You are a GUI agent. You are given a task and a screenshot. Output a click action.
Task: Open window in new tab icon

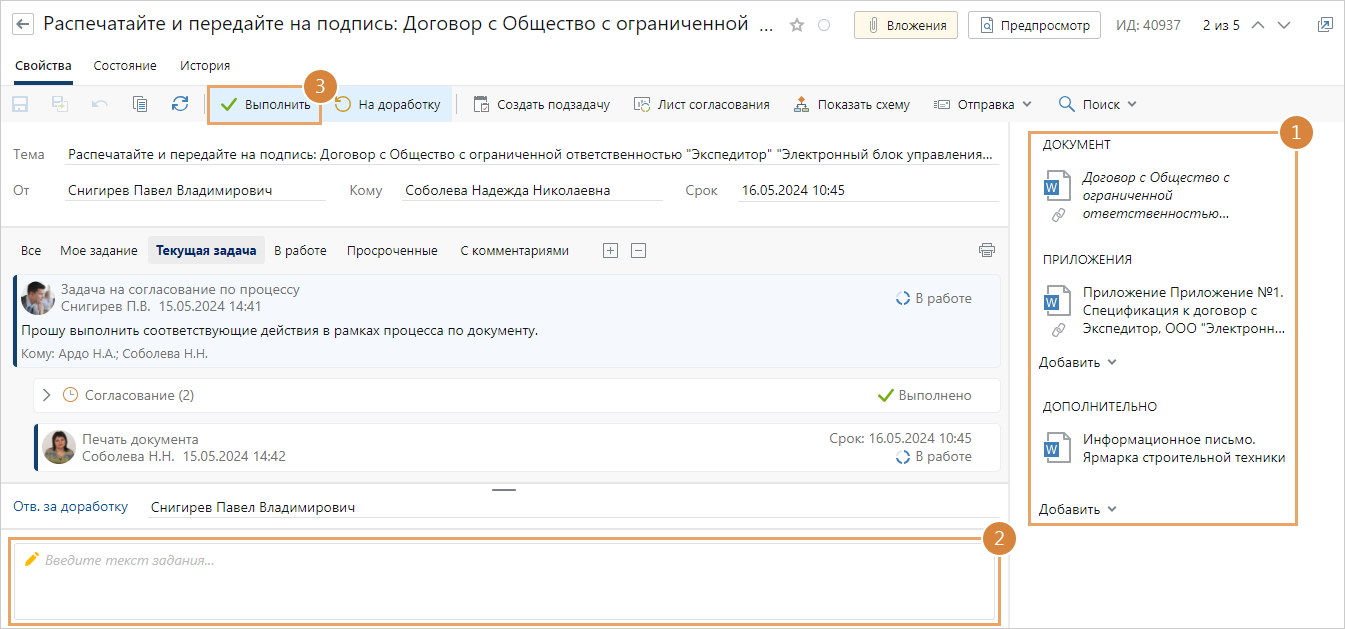pyautogui.click(x=1325, y=25)
